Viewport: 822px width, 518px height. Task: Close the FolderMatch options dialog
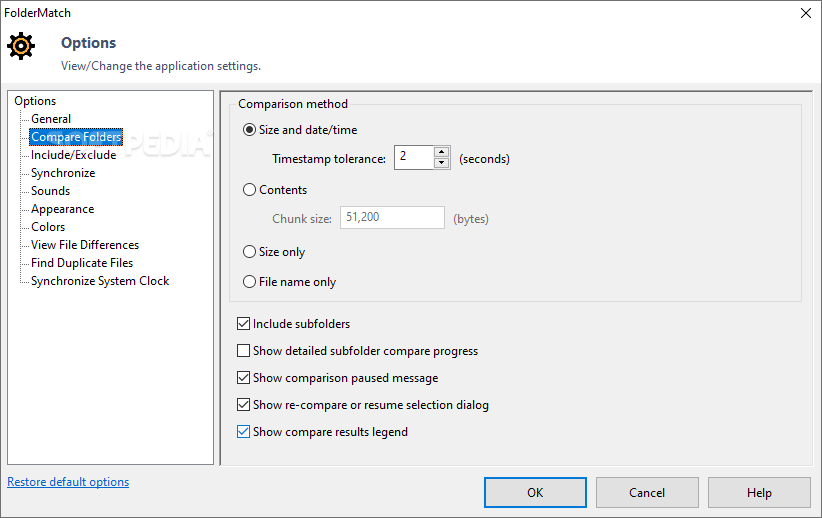[x=806, y=13]
